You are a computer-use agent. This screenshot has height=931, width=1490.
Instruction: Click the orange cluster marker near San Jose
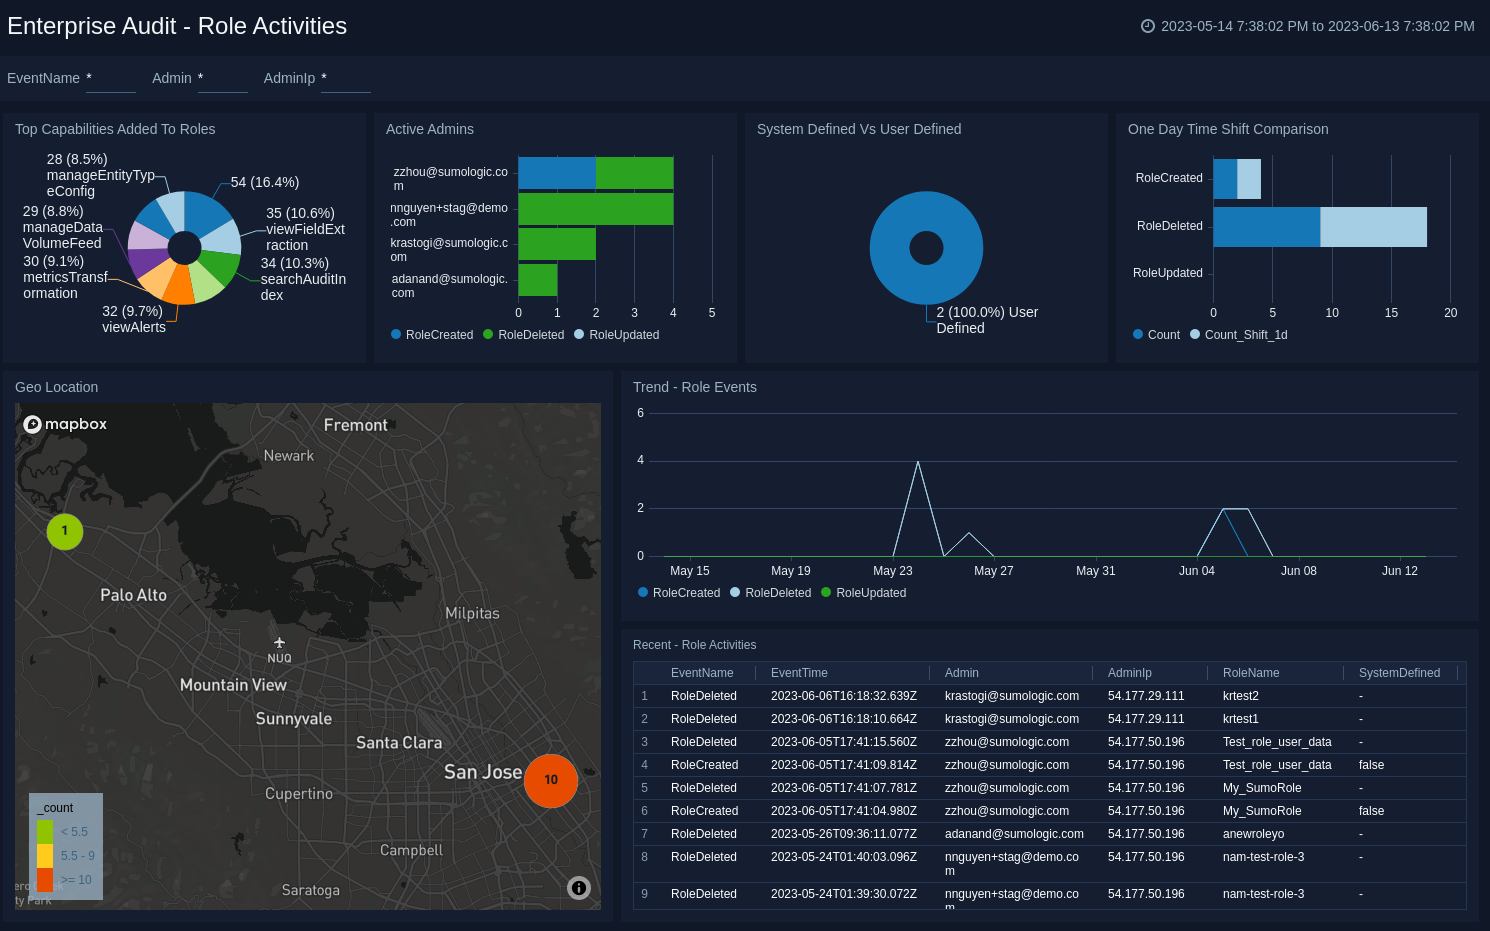551,780
